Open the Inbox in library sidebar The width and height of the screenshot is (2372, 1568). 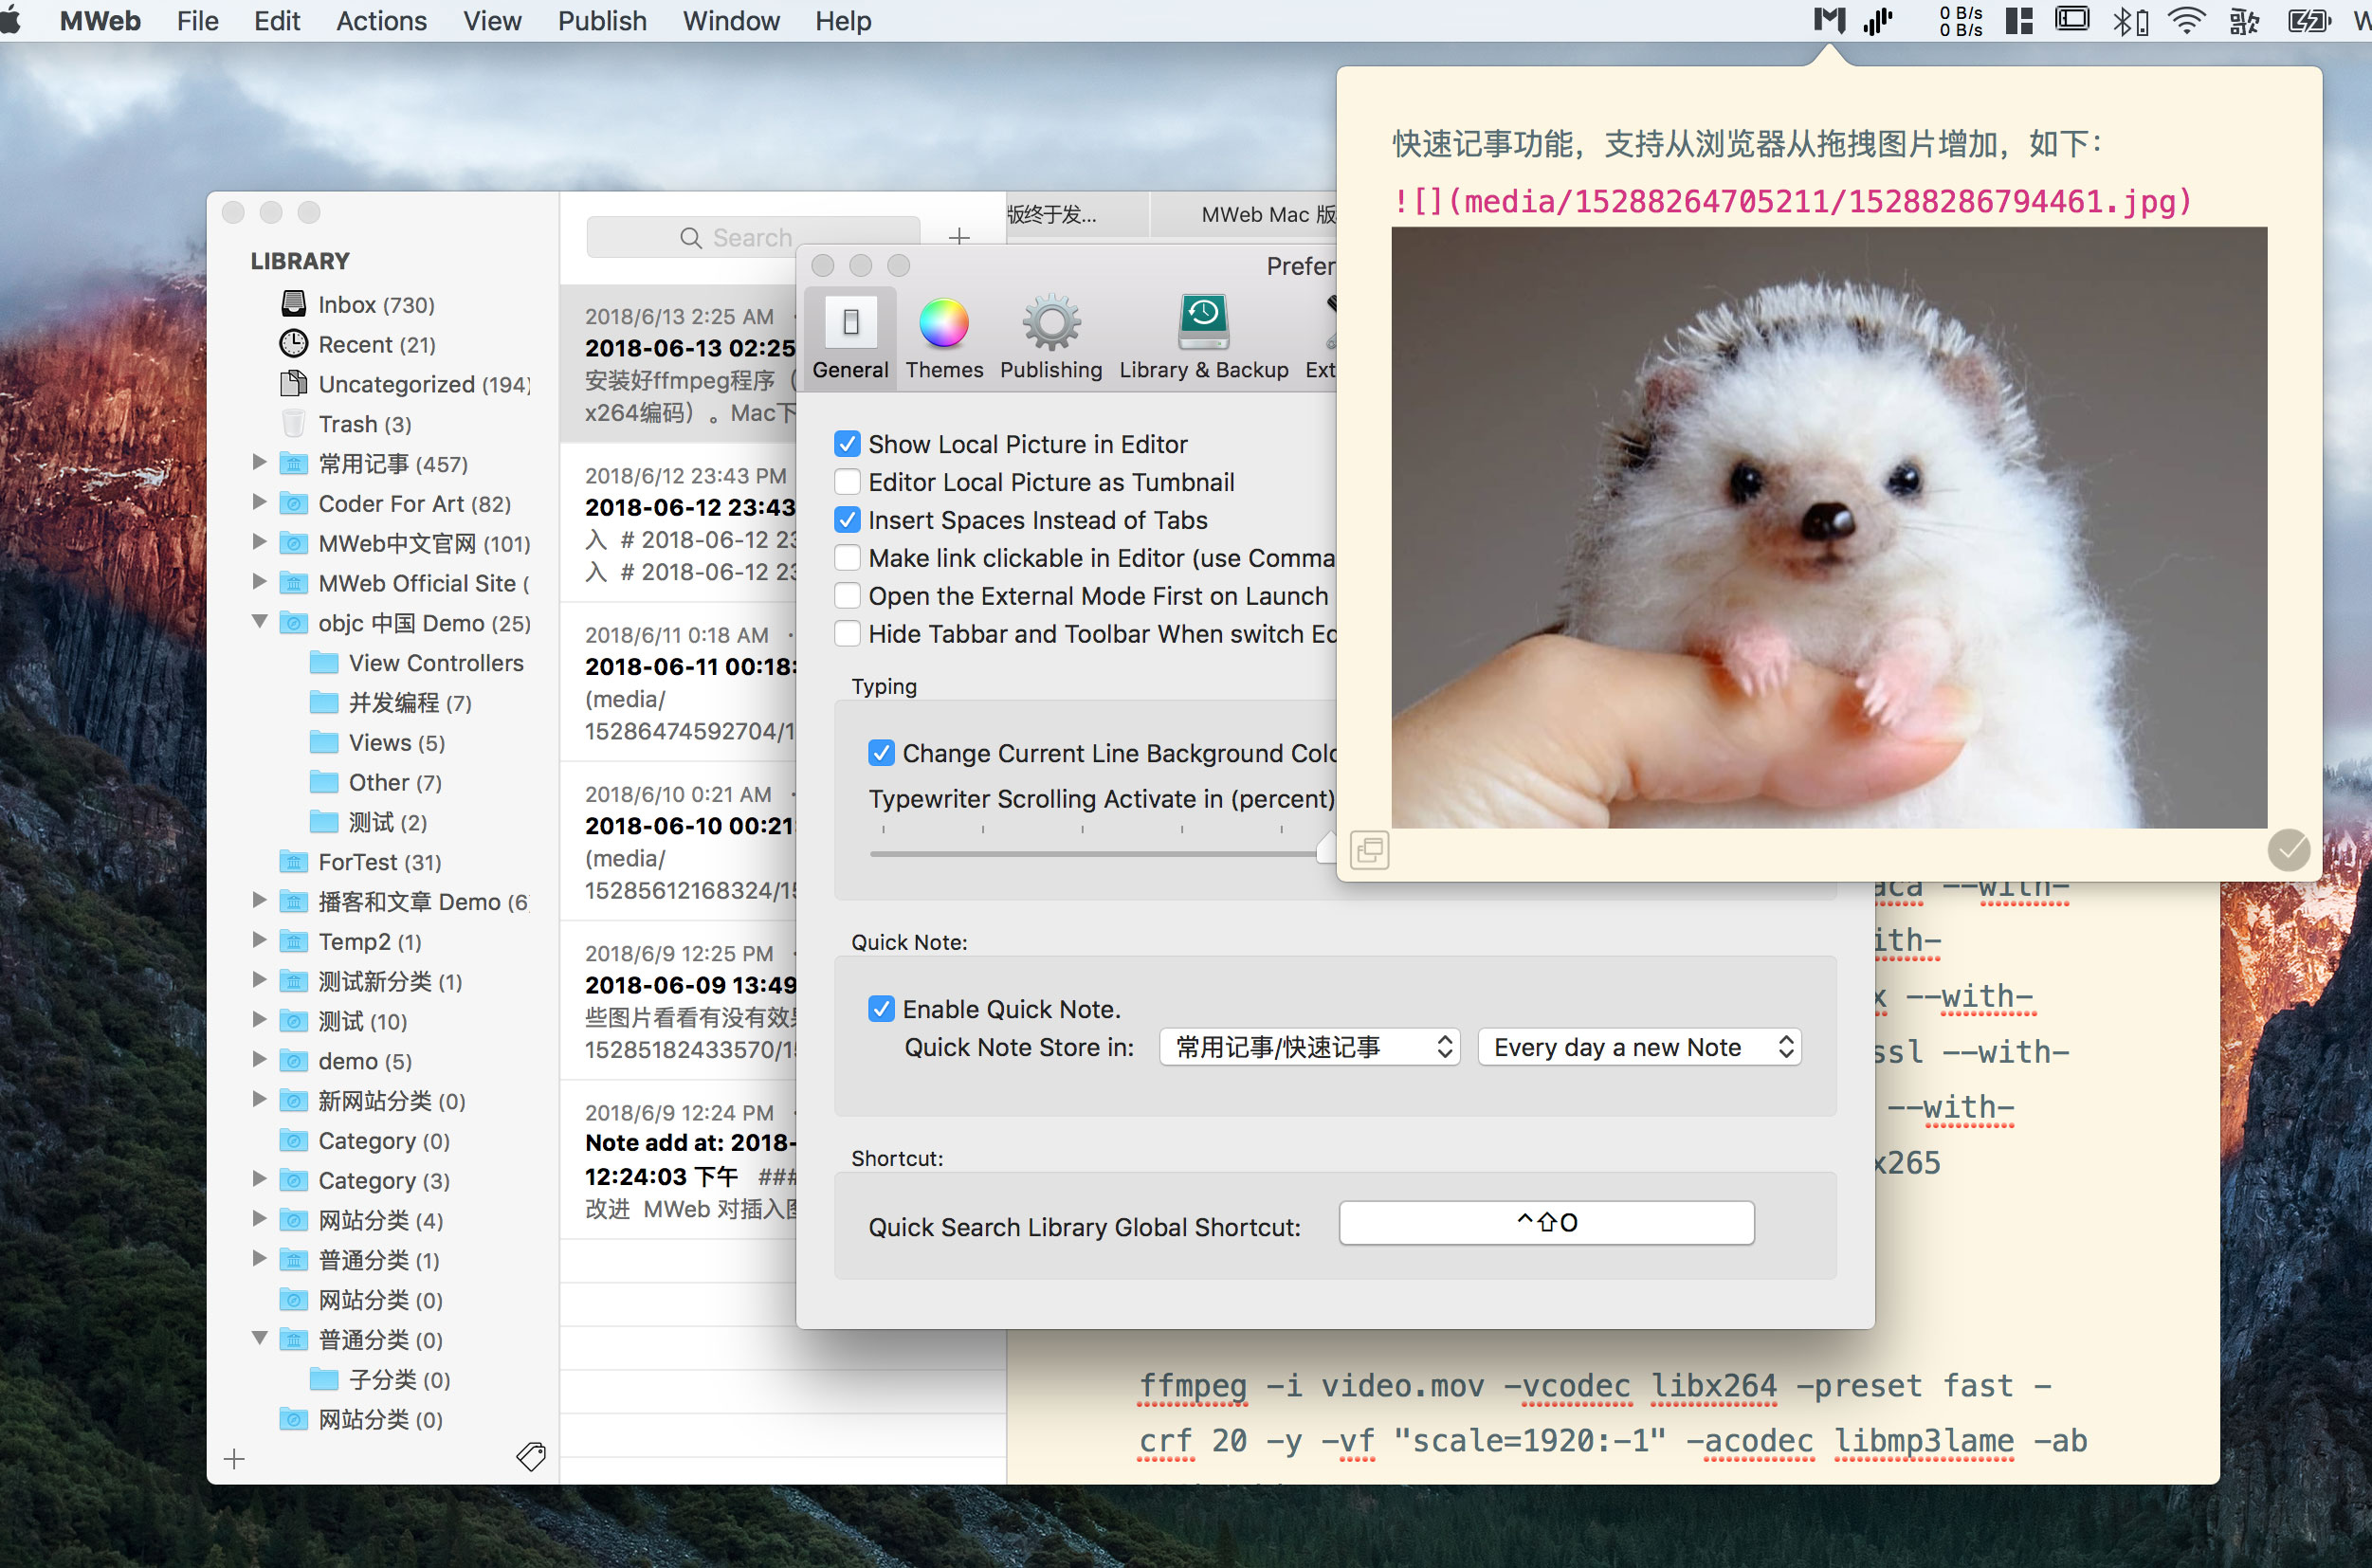[x=375, y=304]
